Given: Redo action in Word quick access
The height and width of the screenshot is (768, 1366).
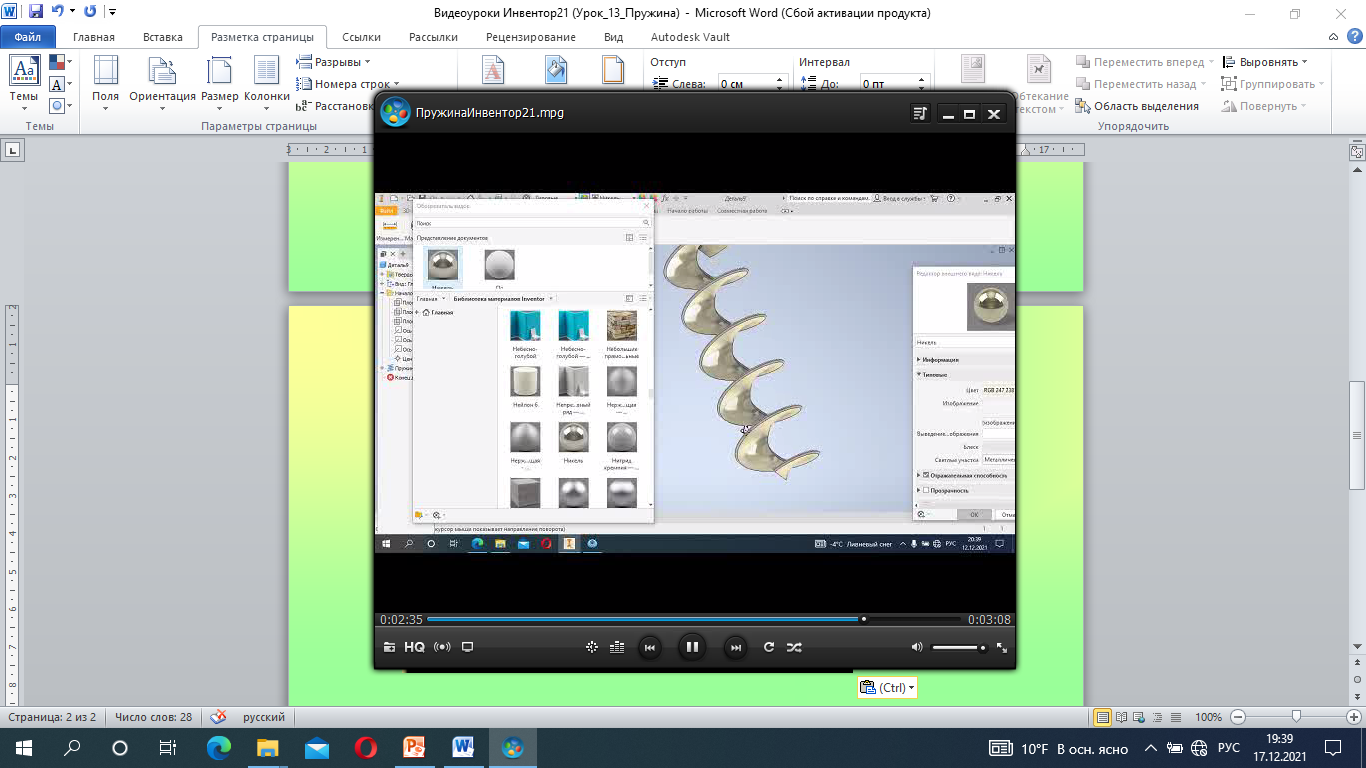Looking at the screenshot, I should coord(90,13).
